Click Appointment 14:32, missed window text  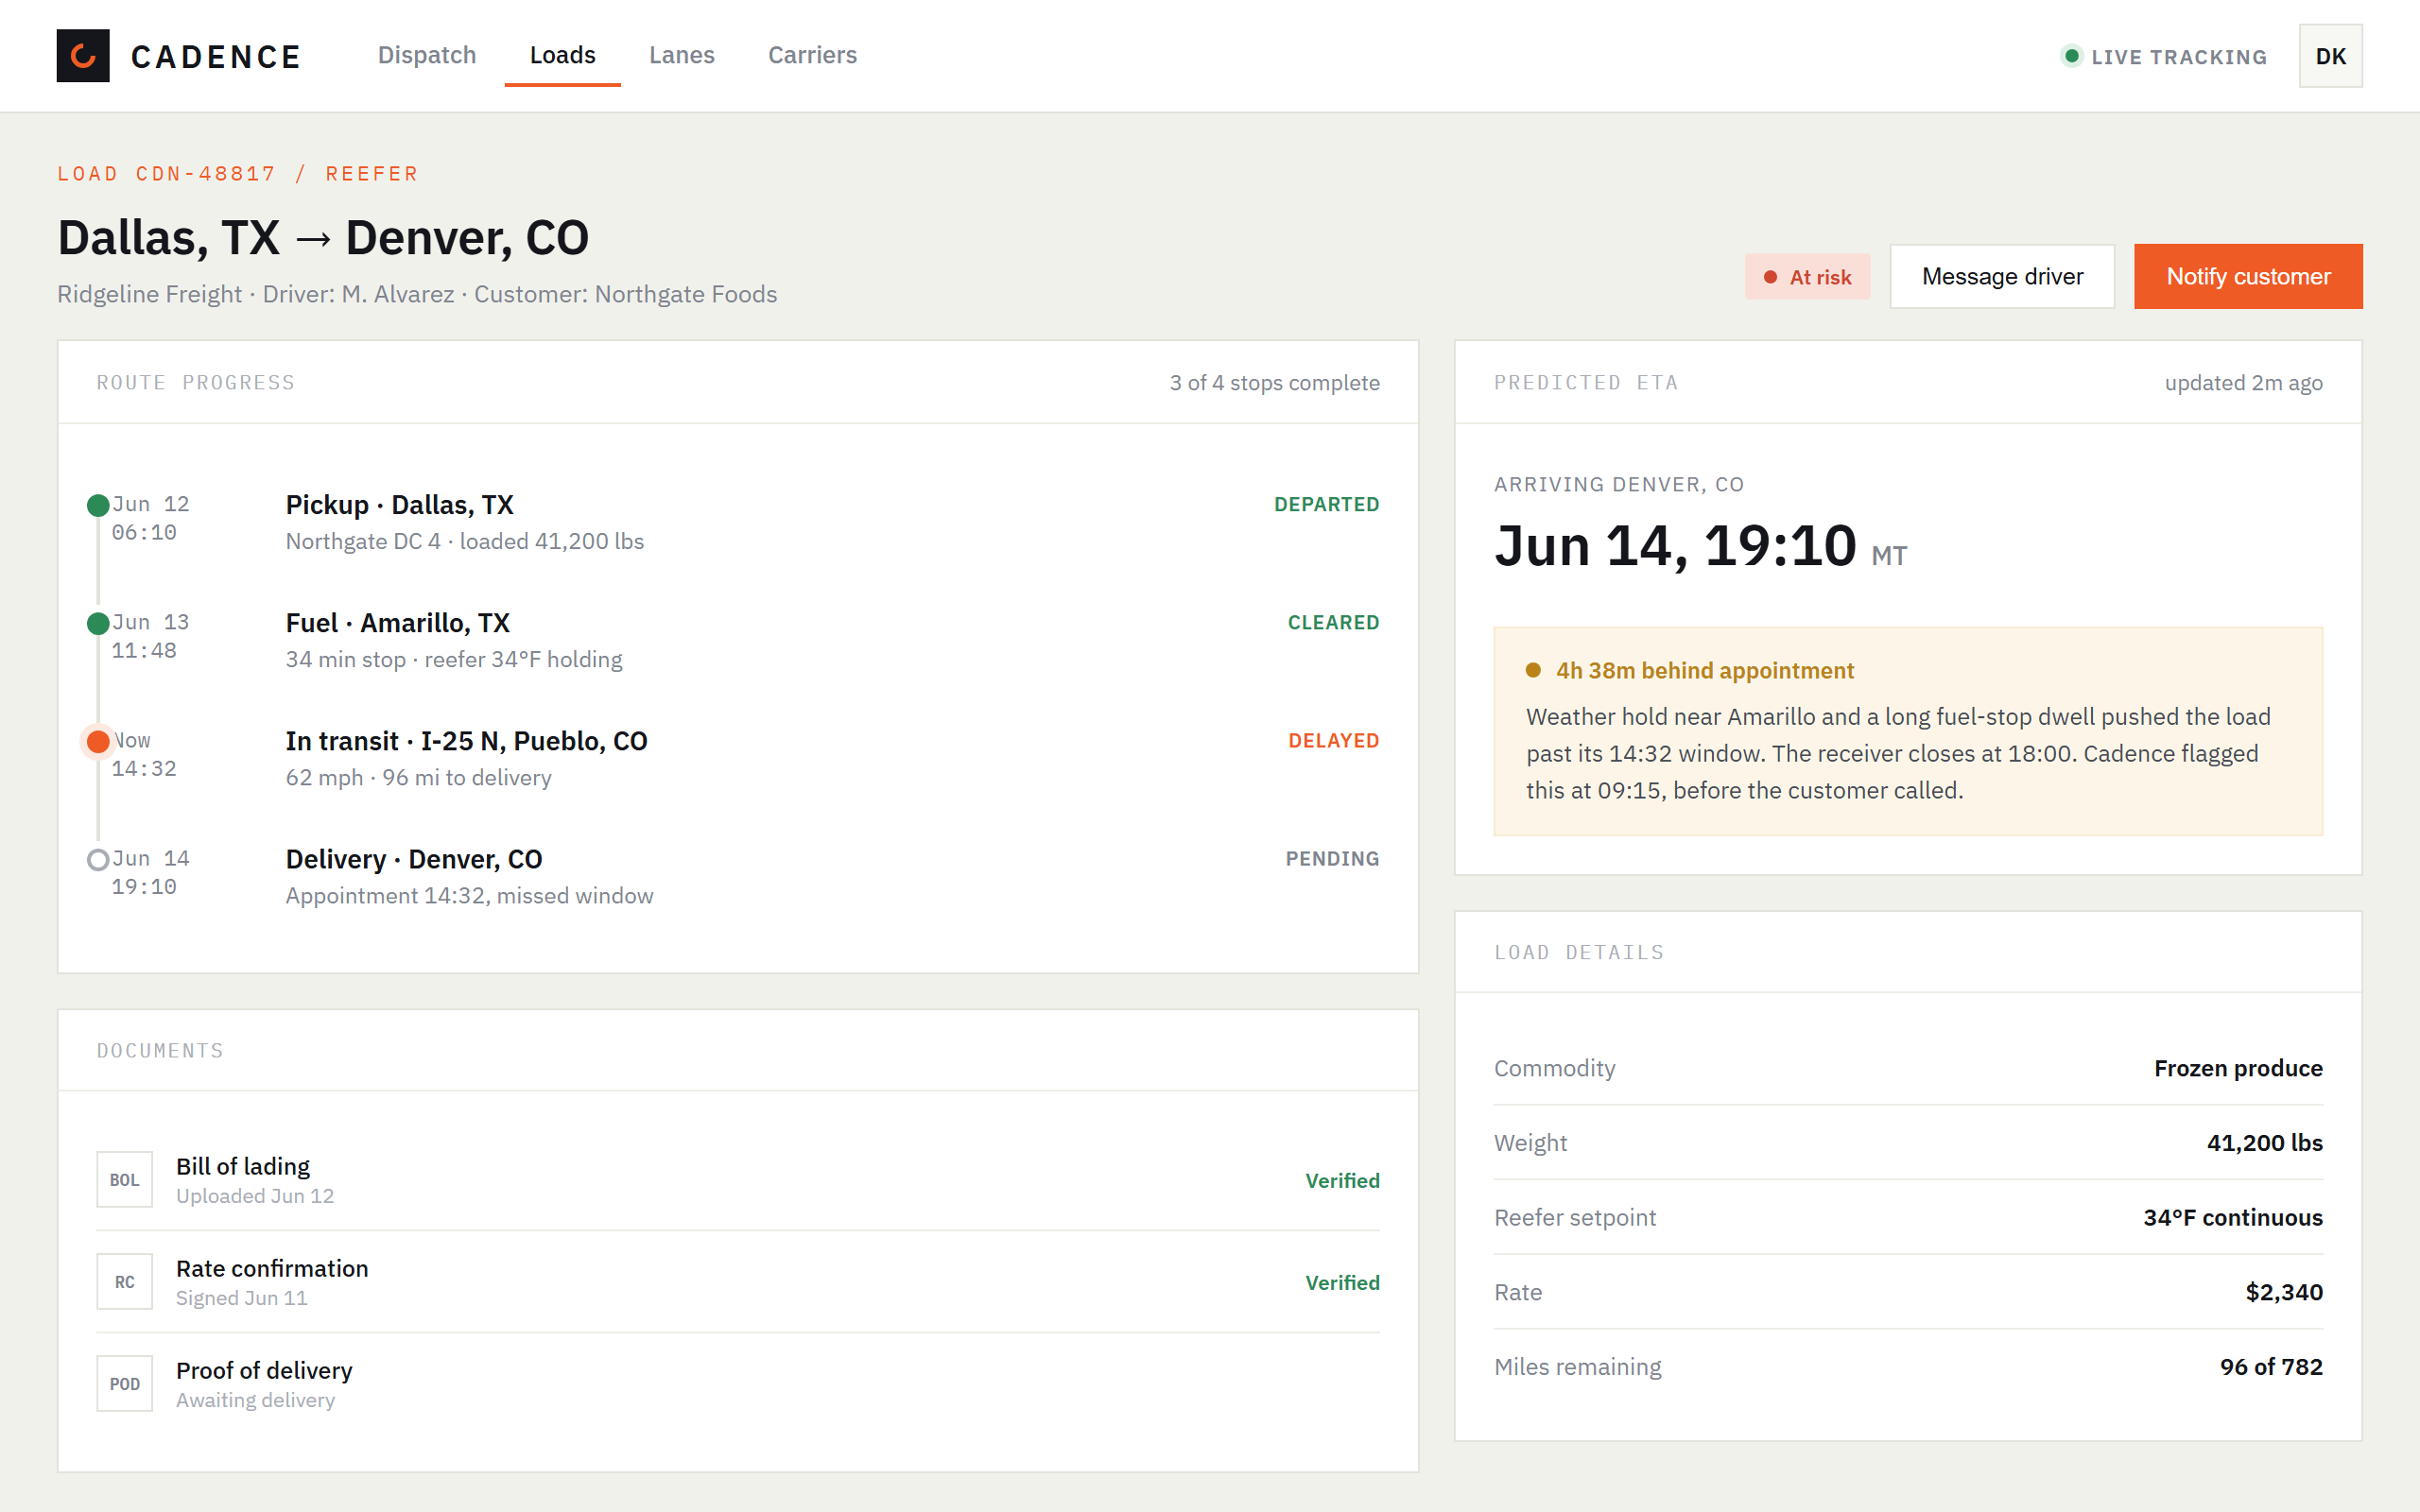(470, 895)
